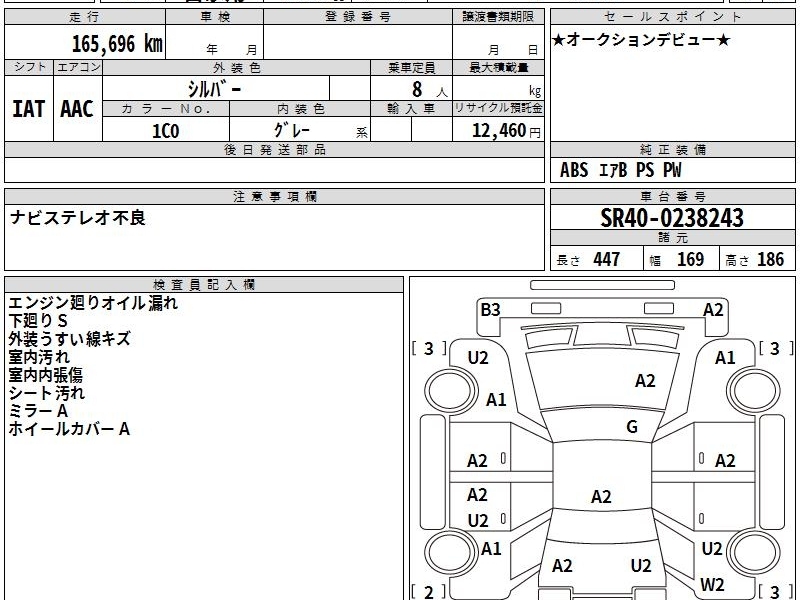
Task: Click the 下廻りS inspector note
Action: (38, 321)
